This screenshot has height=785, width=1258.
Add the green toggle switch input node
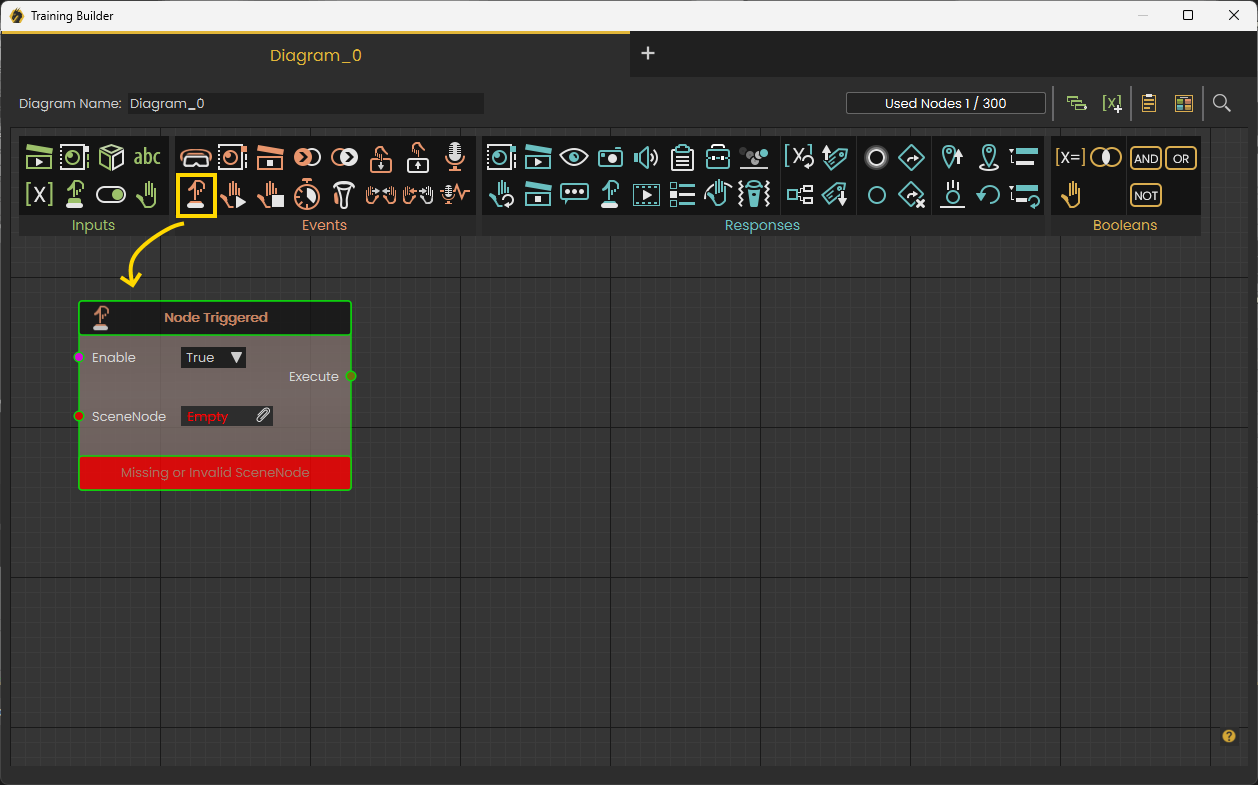(111, 194)
